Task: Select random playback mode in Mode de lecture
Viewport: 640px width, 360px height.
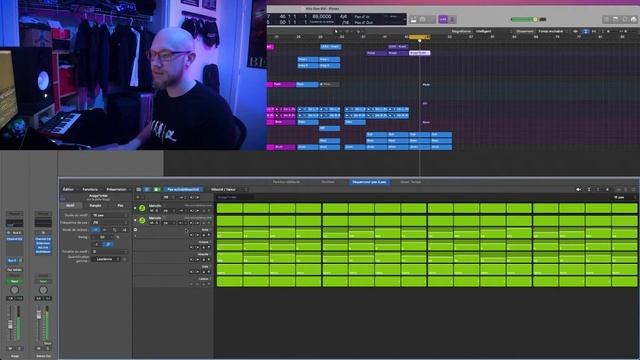Action: click(124, 230)
